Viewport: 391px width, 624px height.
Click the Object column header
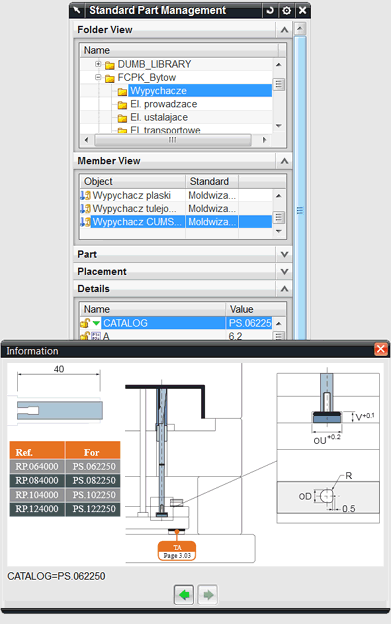[132, 181]
